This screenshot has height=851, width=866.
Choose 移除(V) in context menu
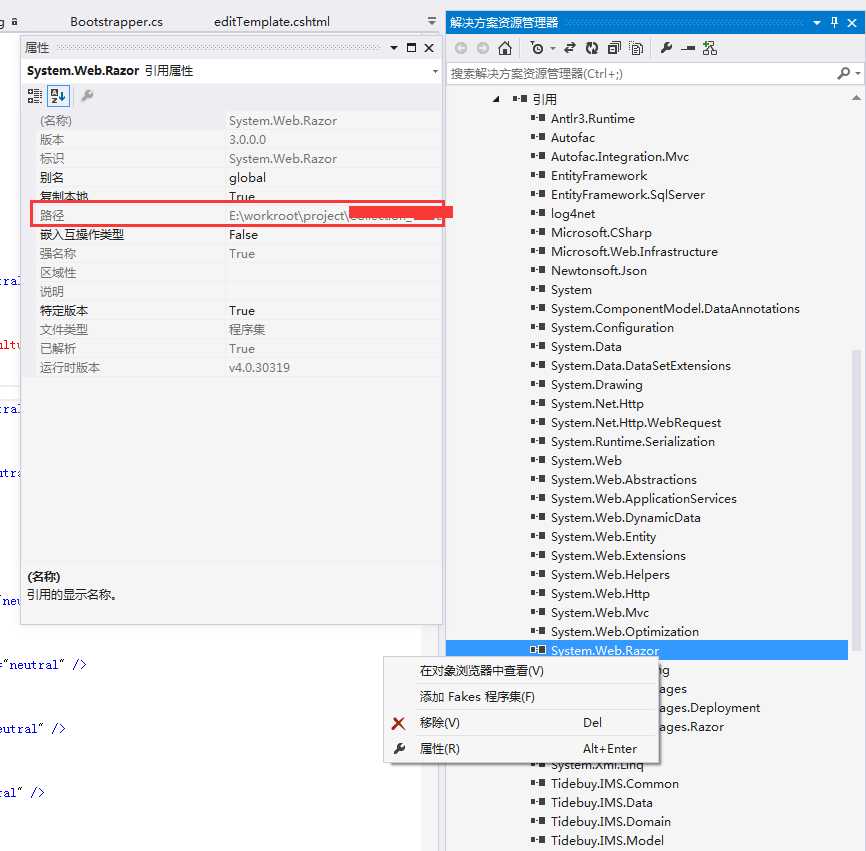coord(521,723)
